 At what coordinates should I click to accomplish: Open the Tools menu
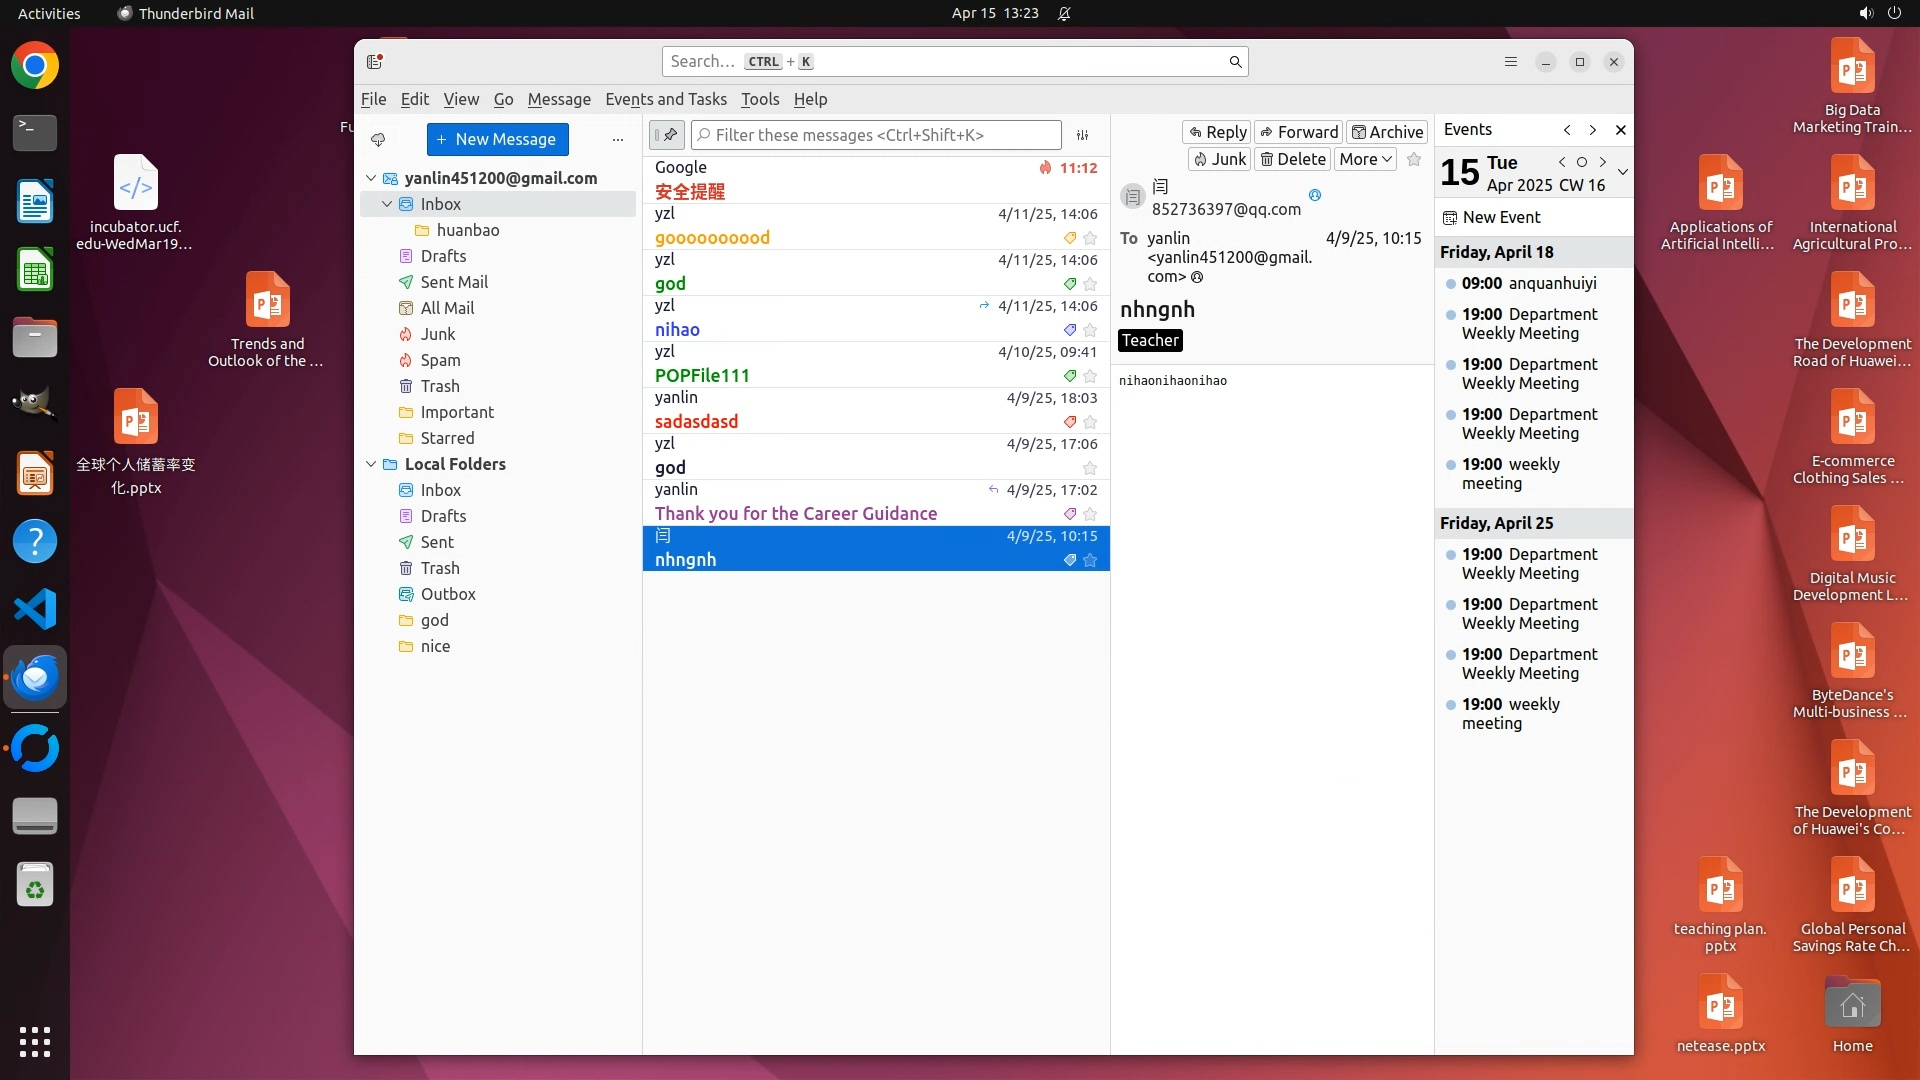759,99
